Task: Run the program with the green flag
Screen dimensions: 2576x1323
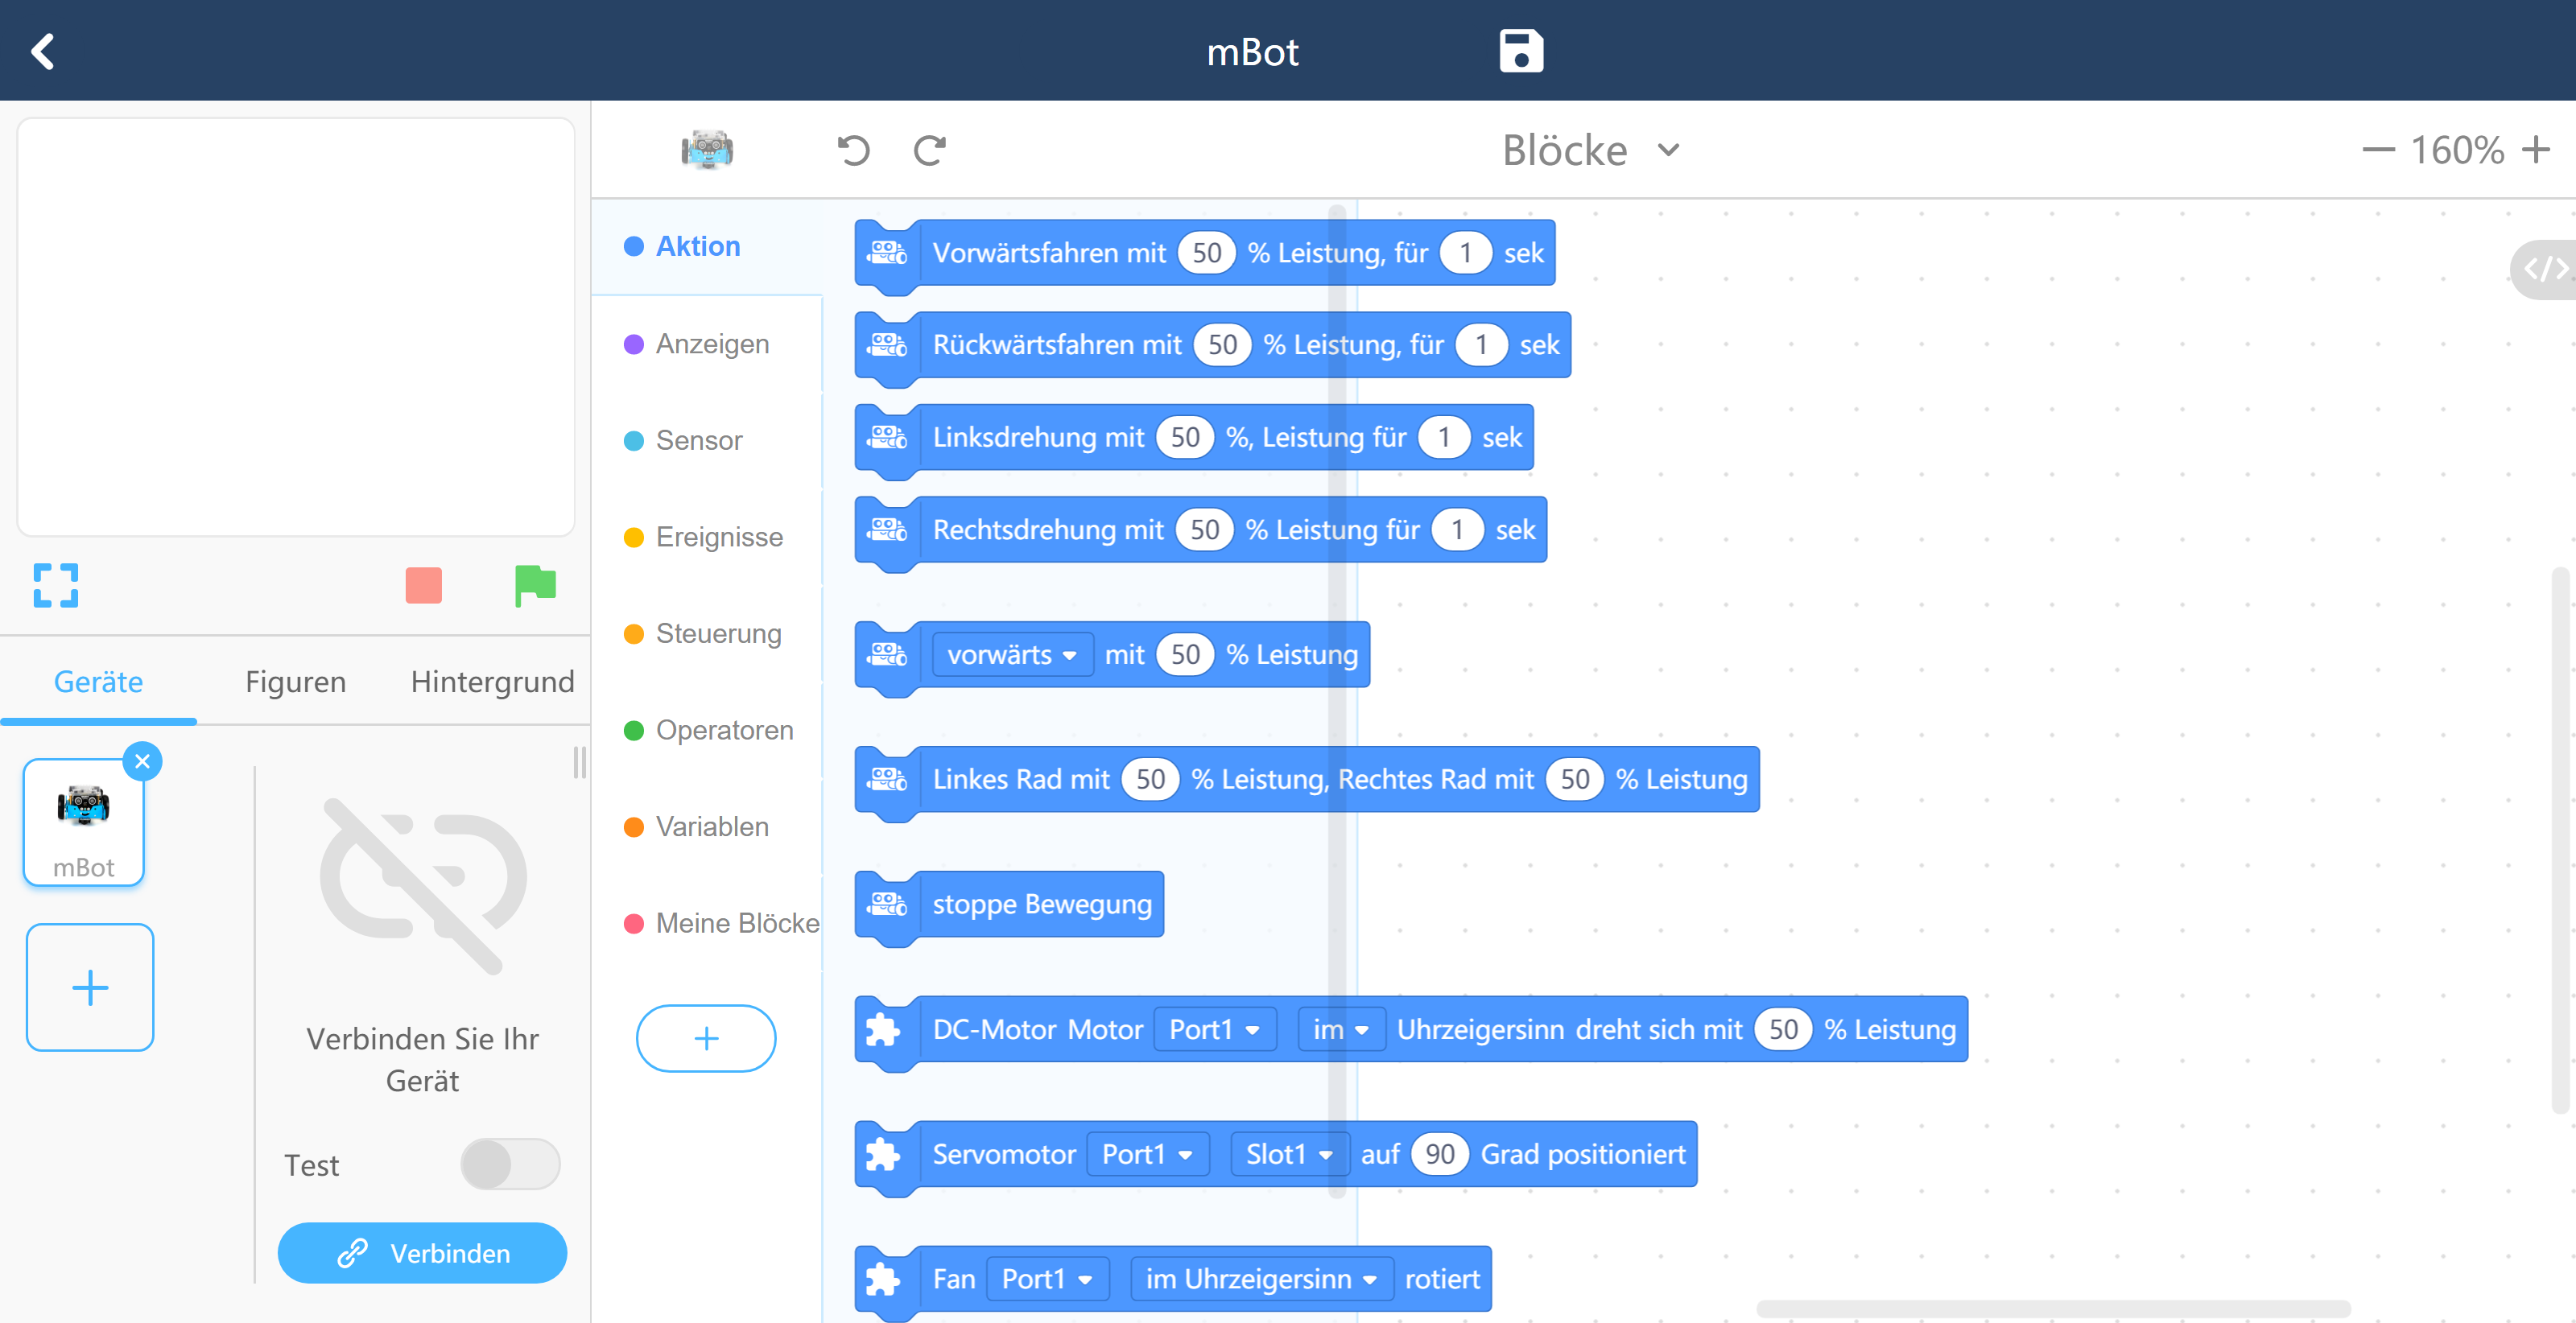Action: tap(535, 585)
